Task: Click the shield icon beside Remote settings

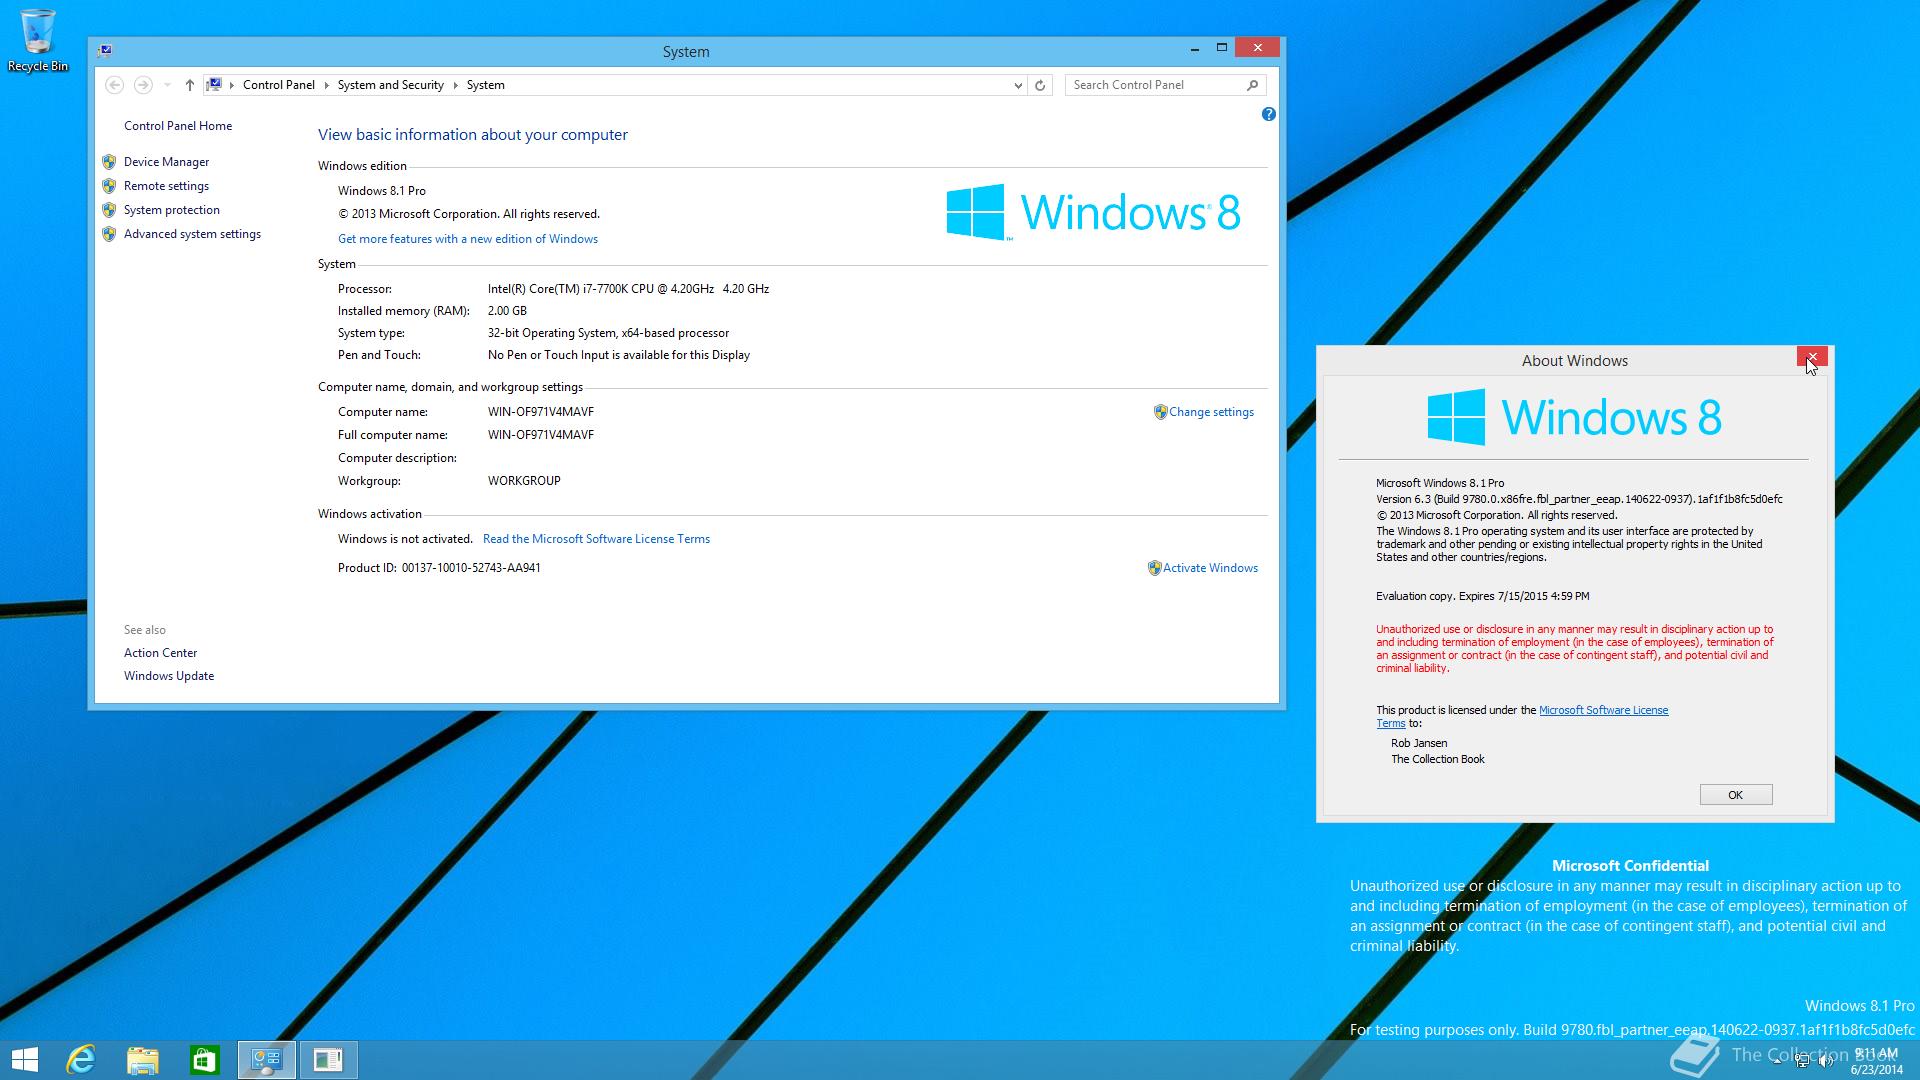Action: (109, 186)
